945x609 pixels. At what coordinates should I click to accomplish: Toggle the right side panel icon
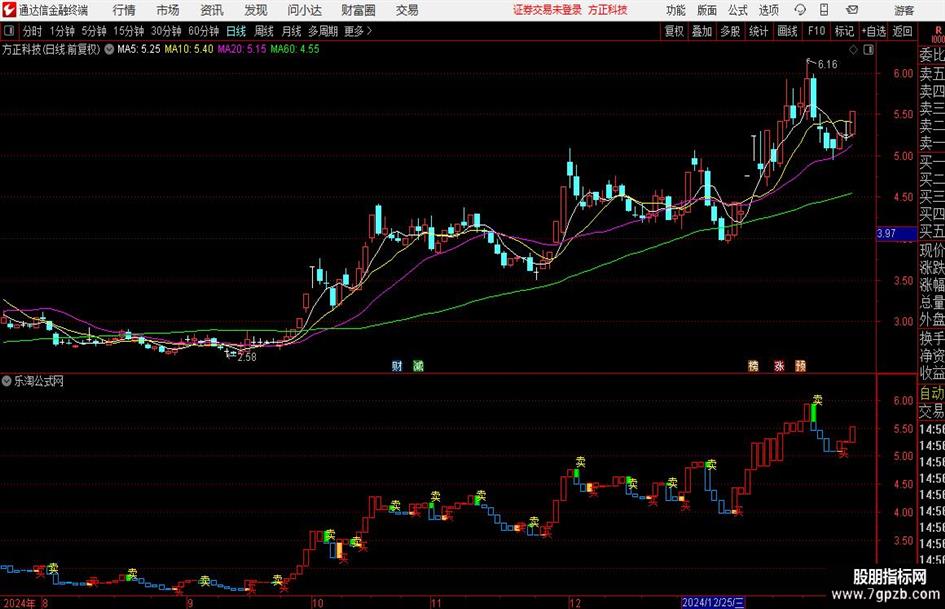868,50
